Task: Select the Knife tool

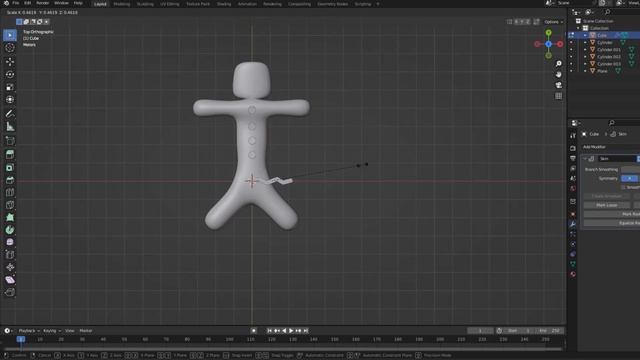Action: (10, 205)
